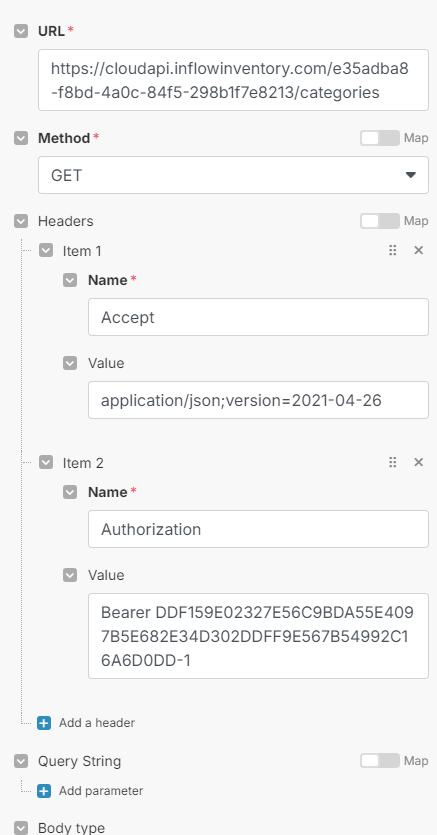Collapse the Query String section
The image size is (437, 835).
[21, 761]
